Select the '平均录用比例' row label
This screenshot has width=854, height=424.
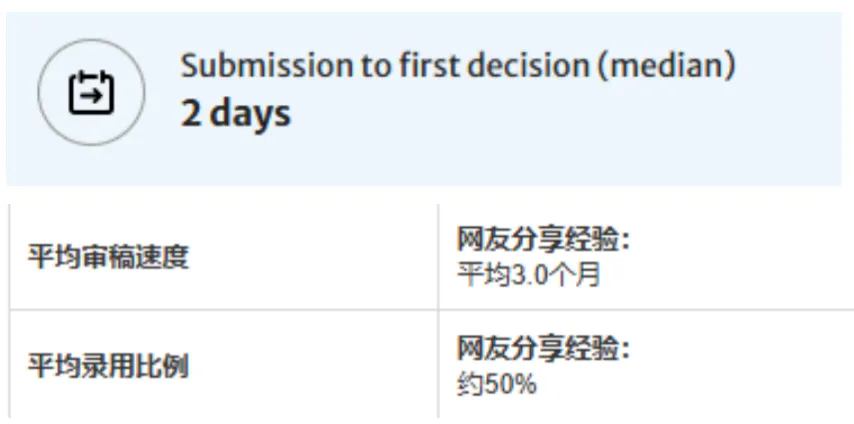(108, 366)
